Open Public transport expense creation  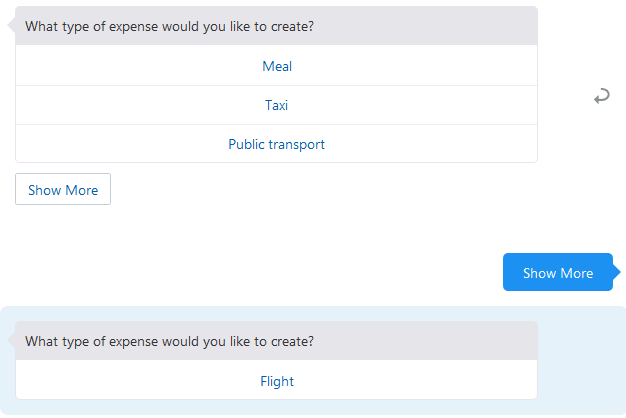pyautogui.click(x=277, y=144)
